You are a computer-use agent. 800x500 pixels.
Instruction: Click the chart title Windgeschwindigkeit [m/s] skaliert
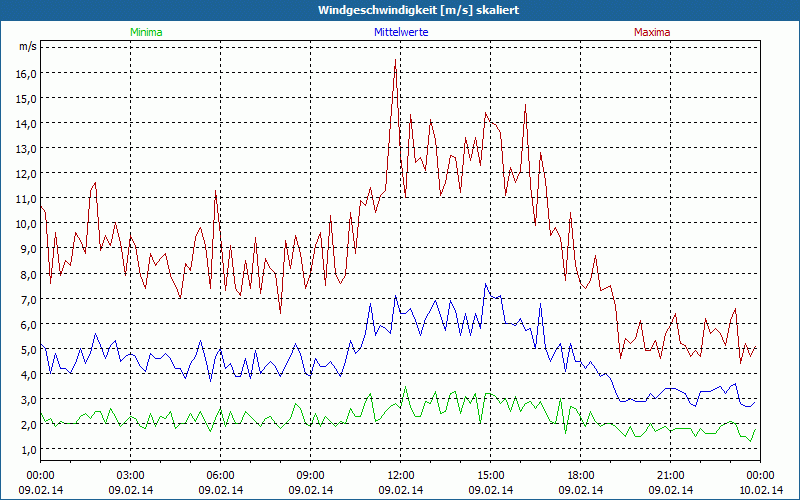[418, 10]
